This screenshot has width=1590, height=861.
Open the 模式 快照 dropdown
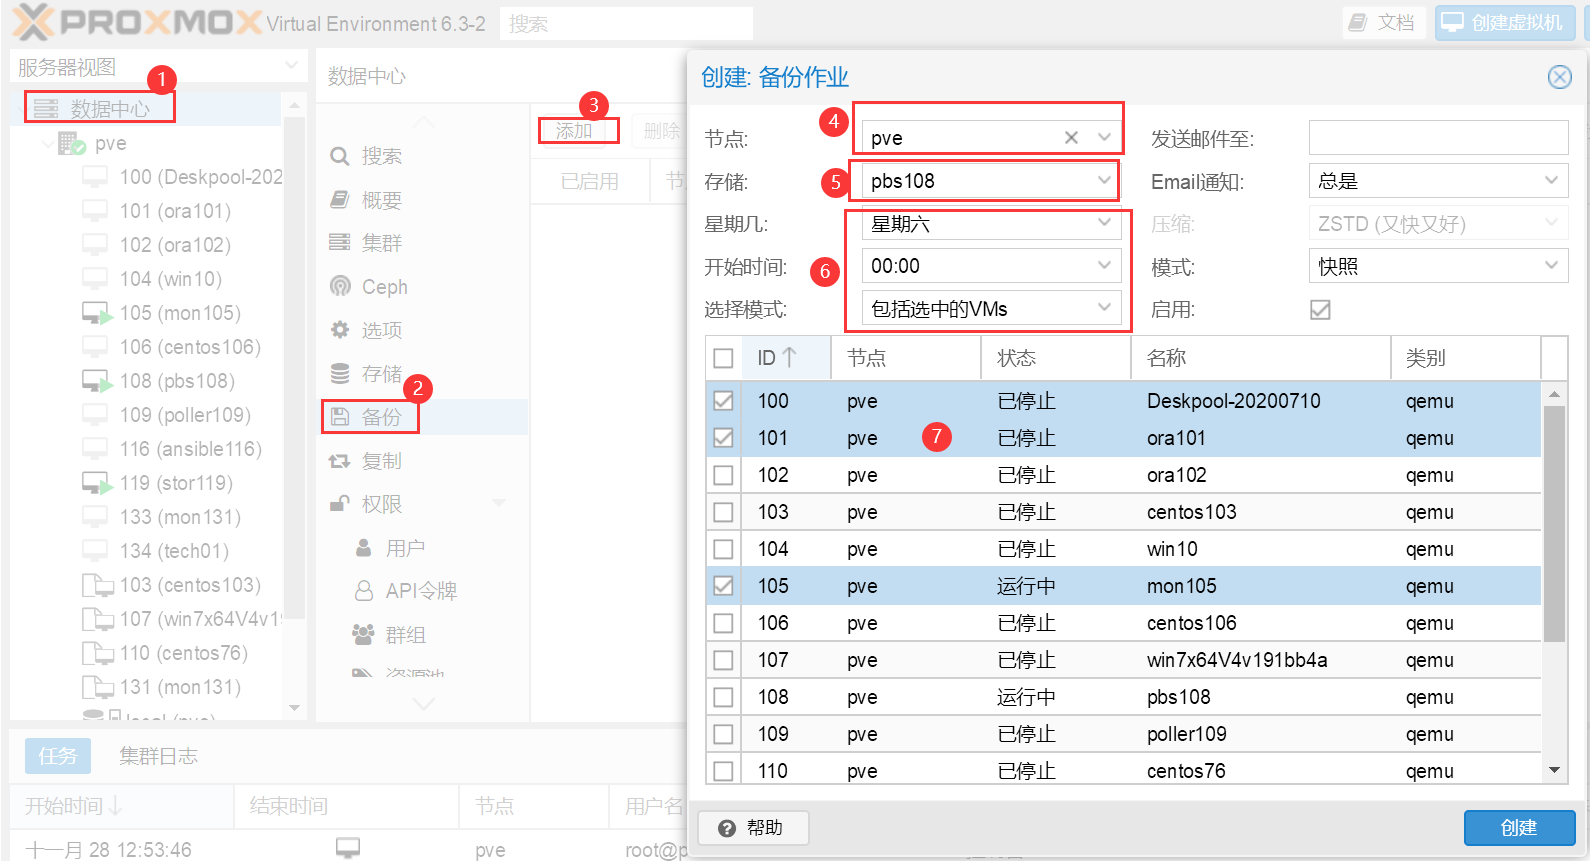point(1551,266)
